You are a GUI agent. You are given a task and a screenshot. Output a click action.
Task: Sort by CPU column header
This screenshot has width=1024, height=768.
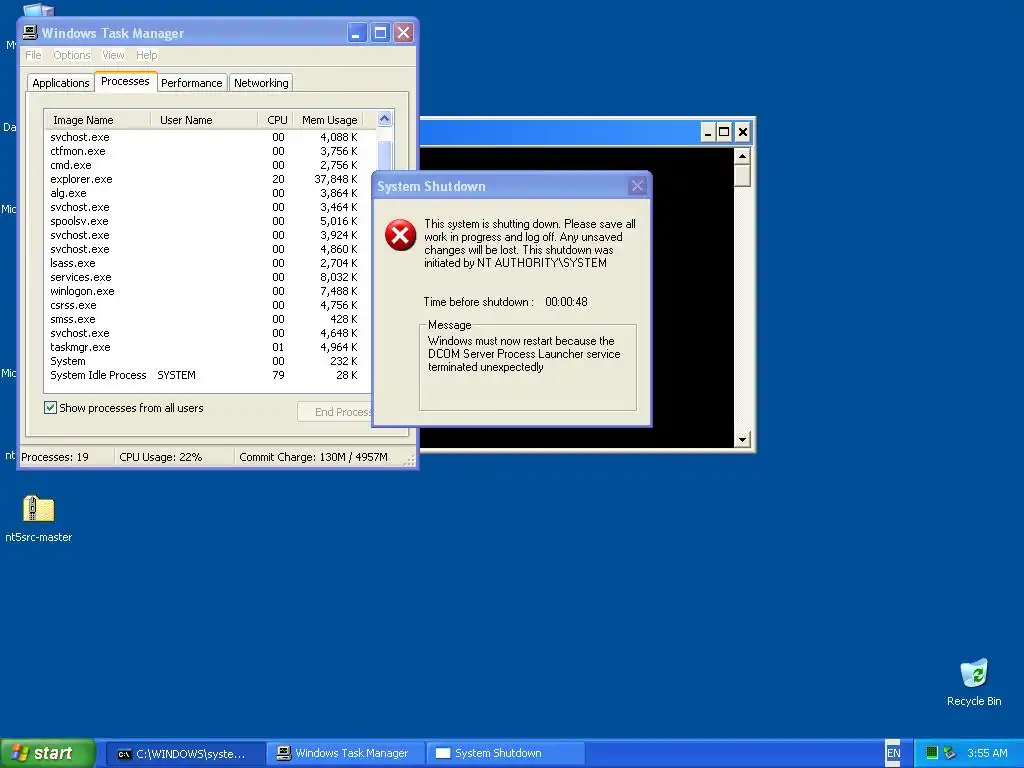(x=275, y=120)
